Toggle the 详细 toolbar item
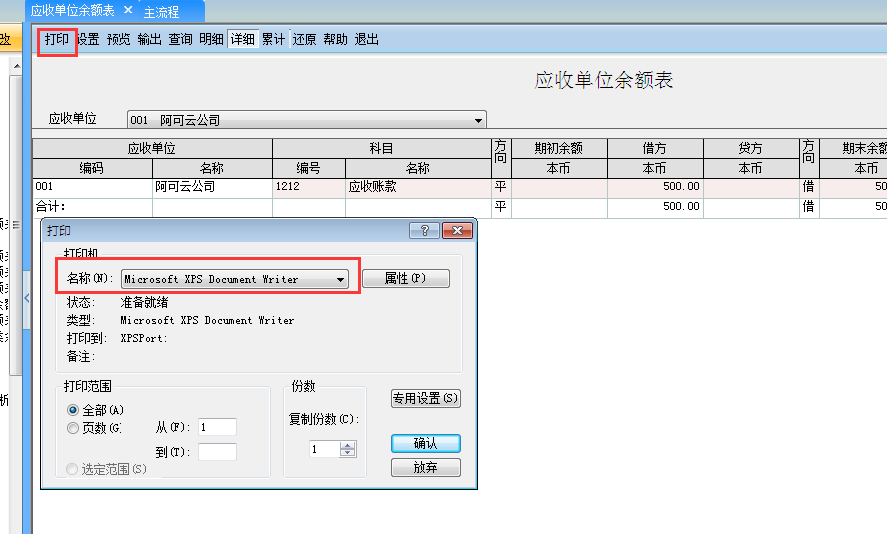Screen dimensions: 887x534 pos(243,39)
